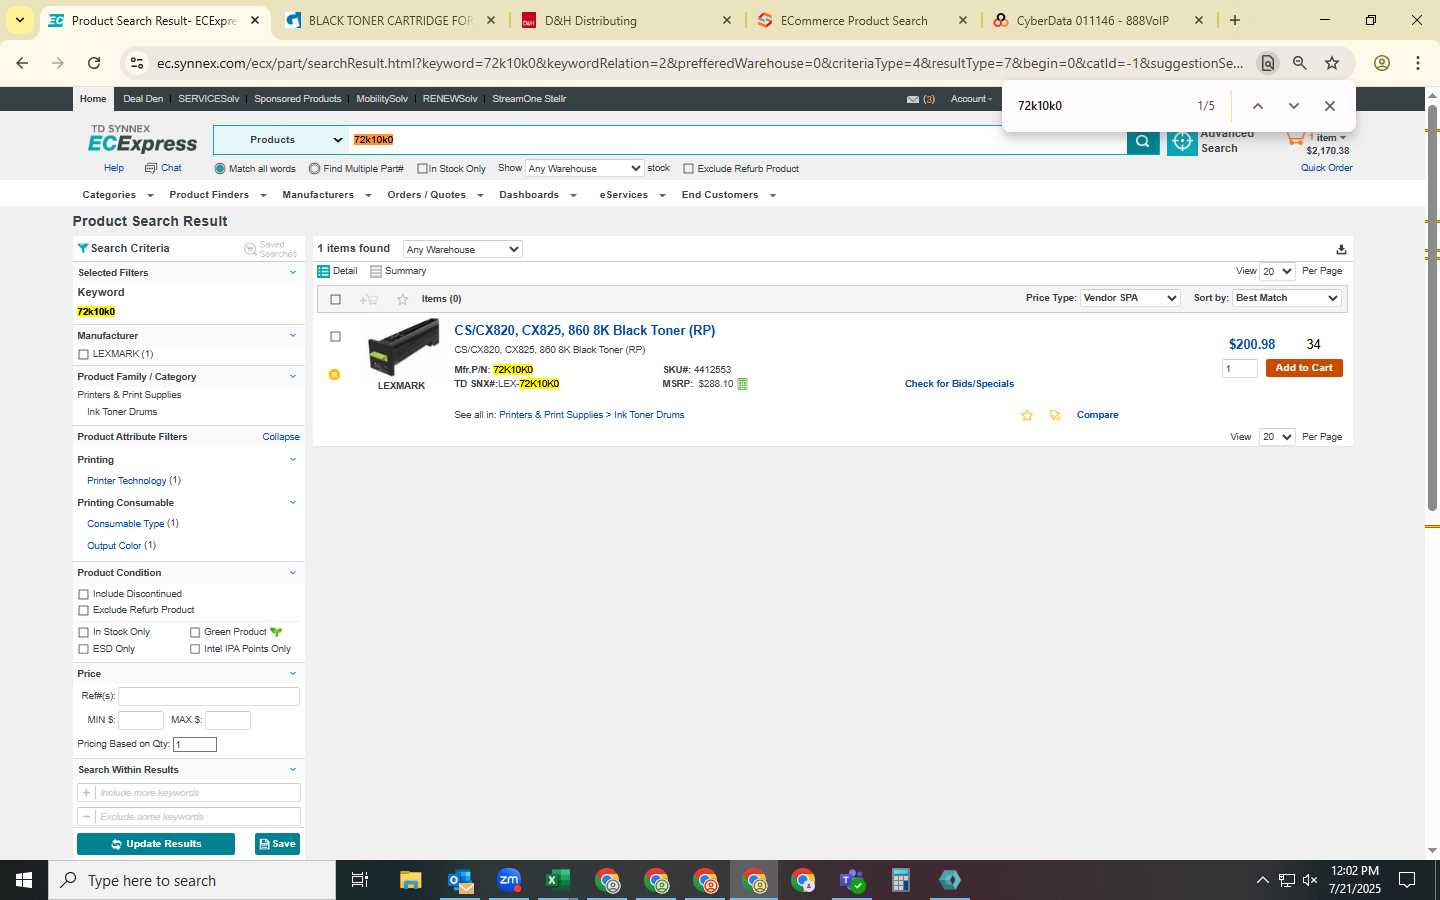Click the Compare link
The height and width of the screenshot is (900, 1440).
[x=1097, y=415]
